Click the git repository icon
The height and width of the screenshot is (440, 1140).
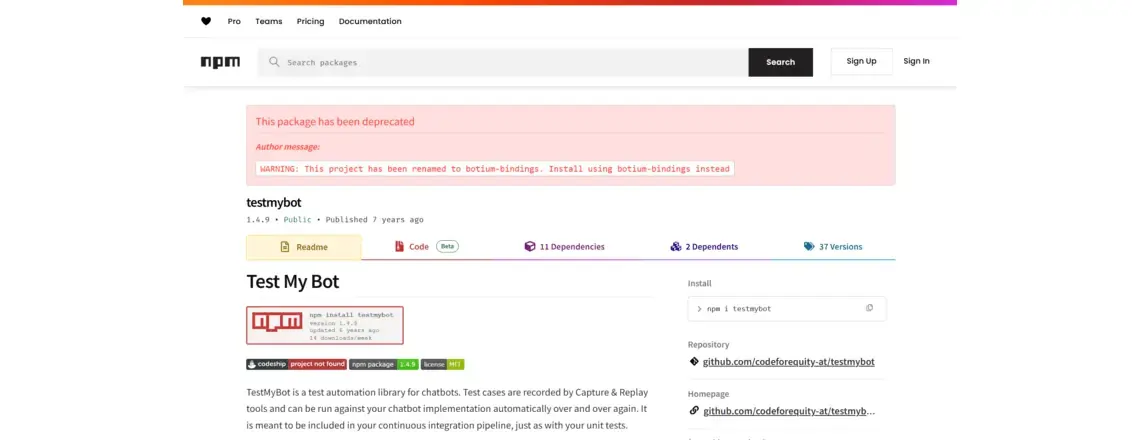pos(694,361)
